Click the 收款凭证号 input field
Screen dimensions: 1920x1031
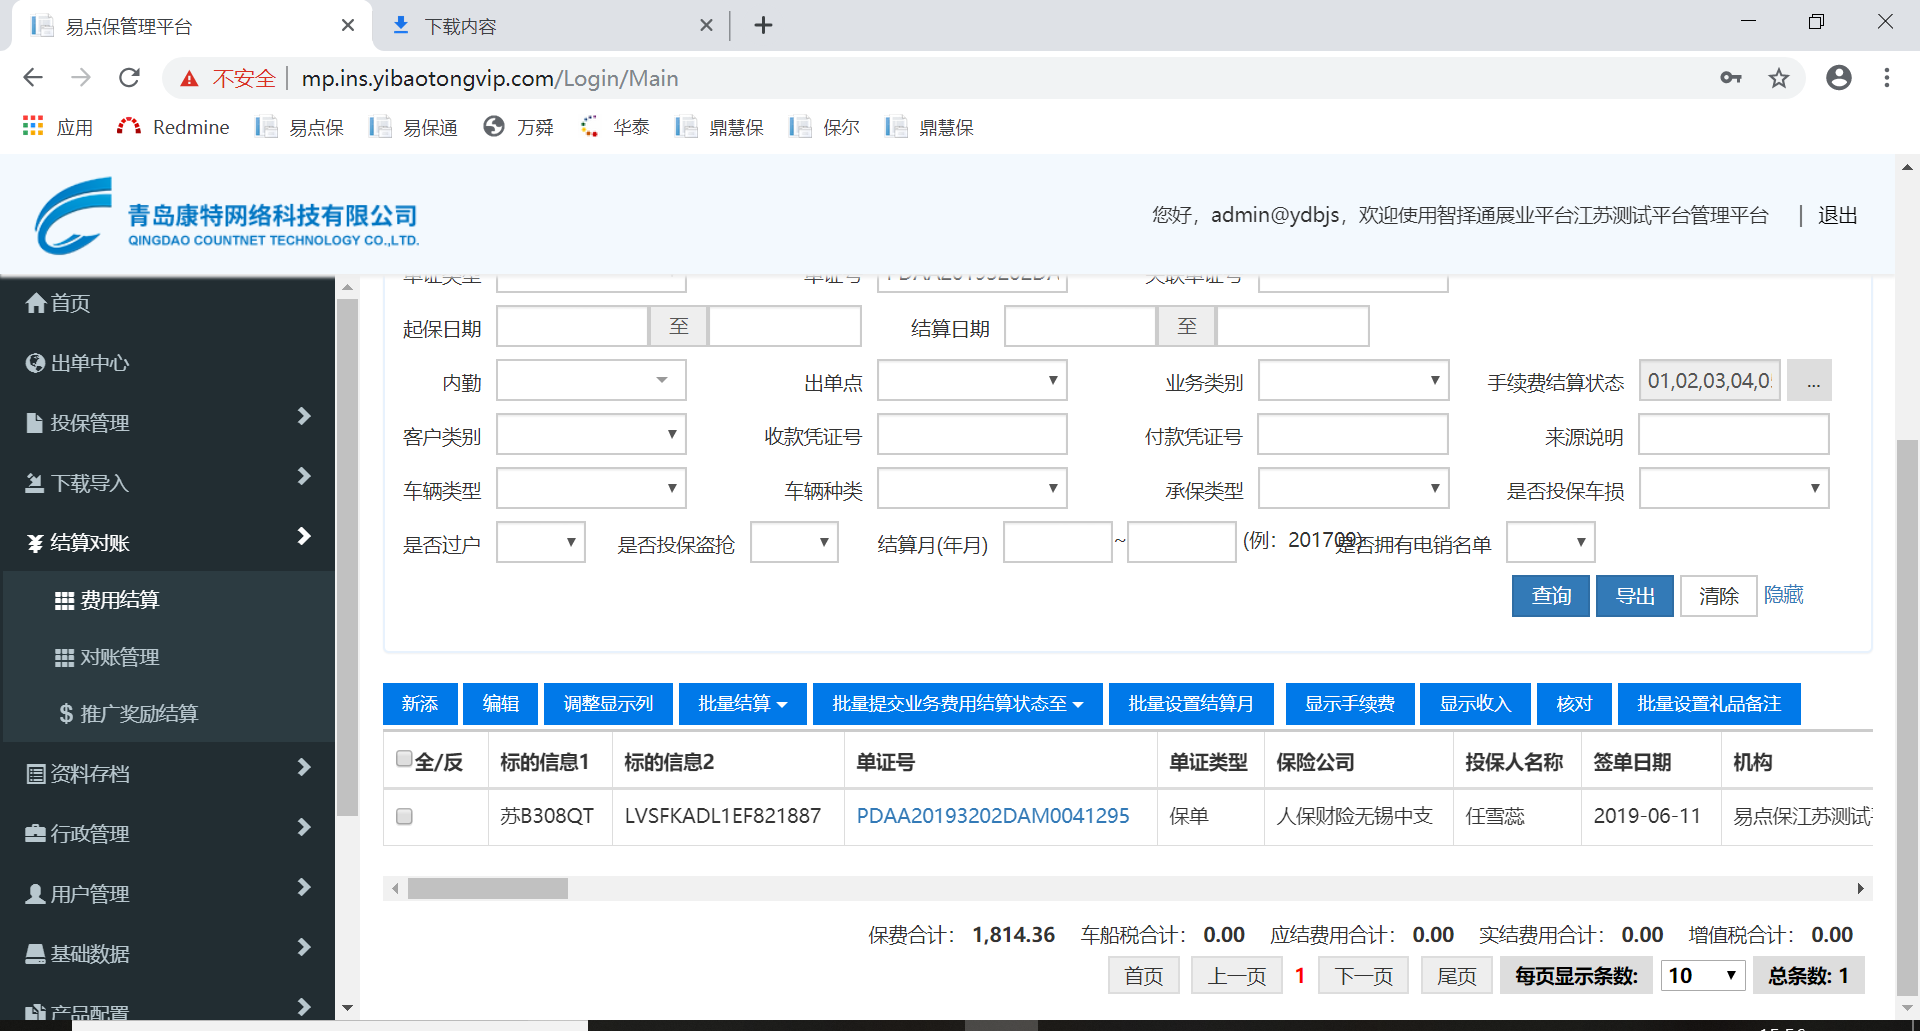click(x=971, y=435)
